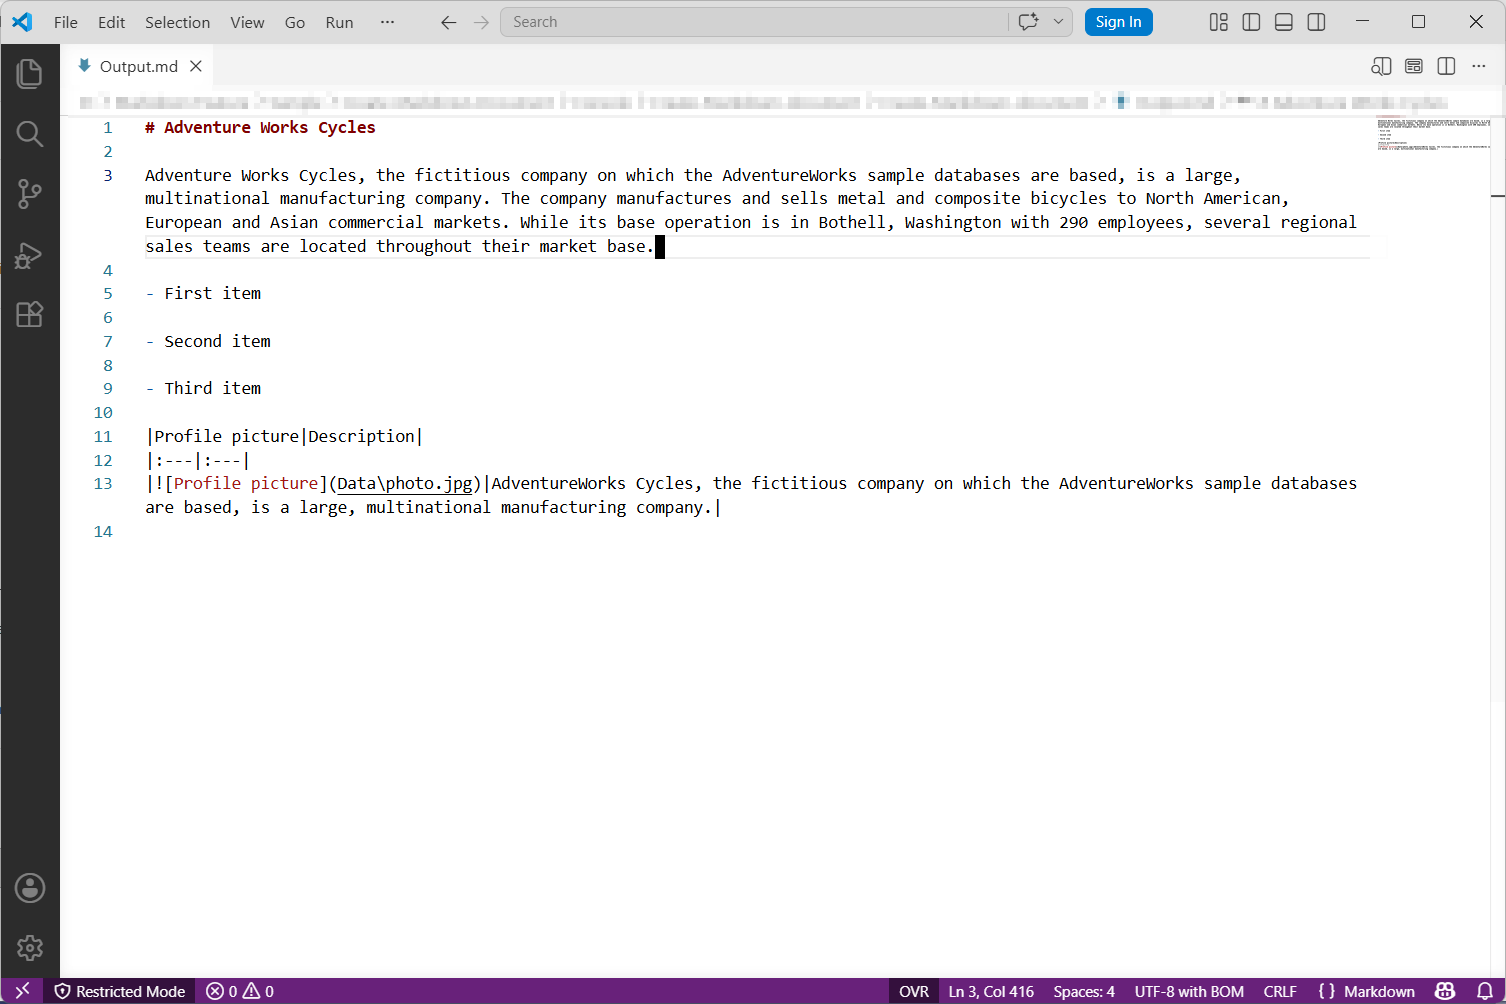Click the 'Third item' list line
This screenshot has height=1004, width=1506.
tap(203, 388)
